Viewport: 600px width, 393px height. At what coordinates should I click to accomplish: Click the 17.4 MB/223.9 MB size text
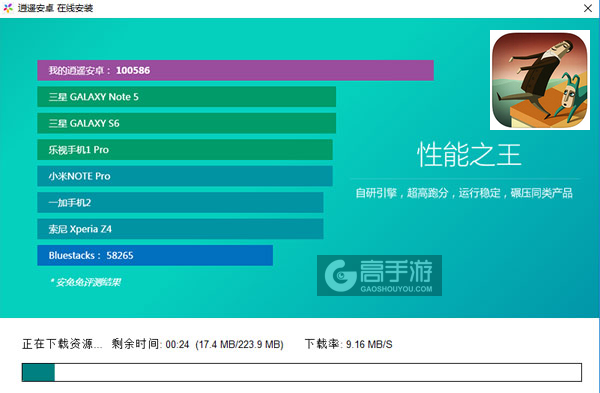(240, 344)
